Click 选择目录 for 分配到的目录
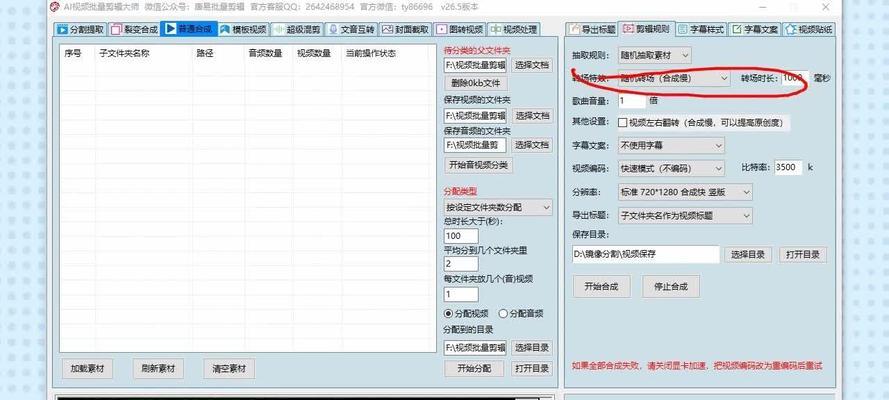 532,347
